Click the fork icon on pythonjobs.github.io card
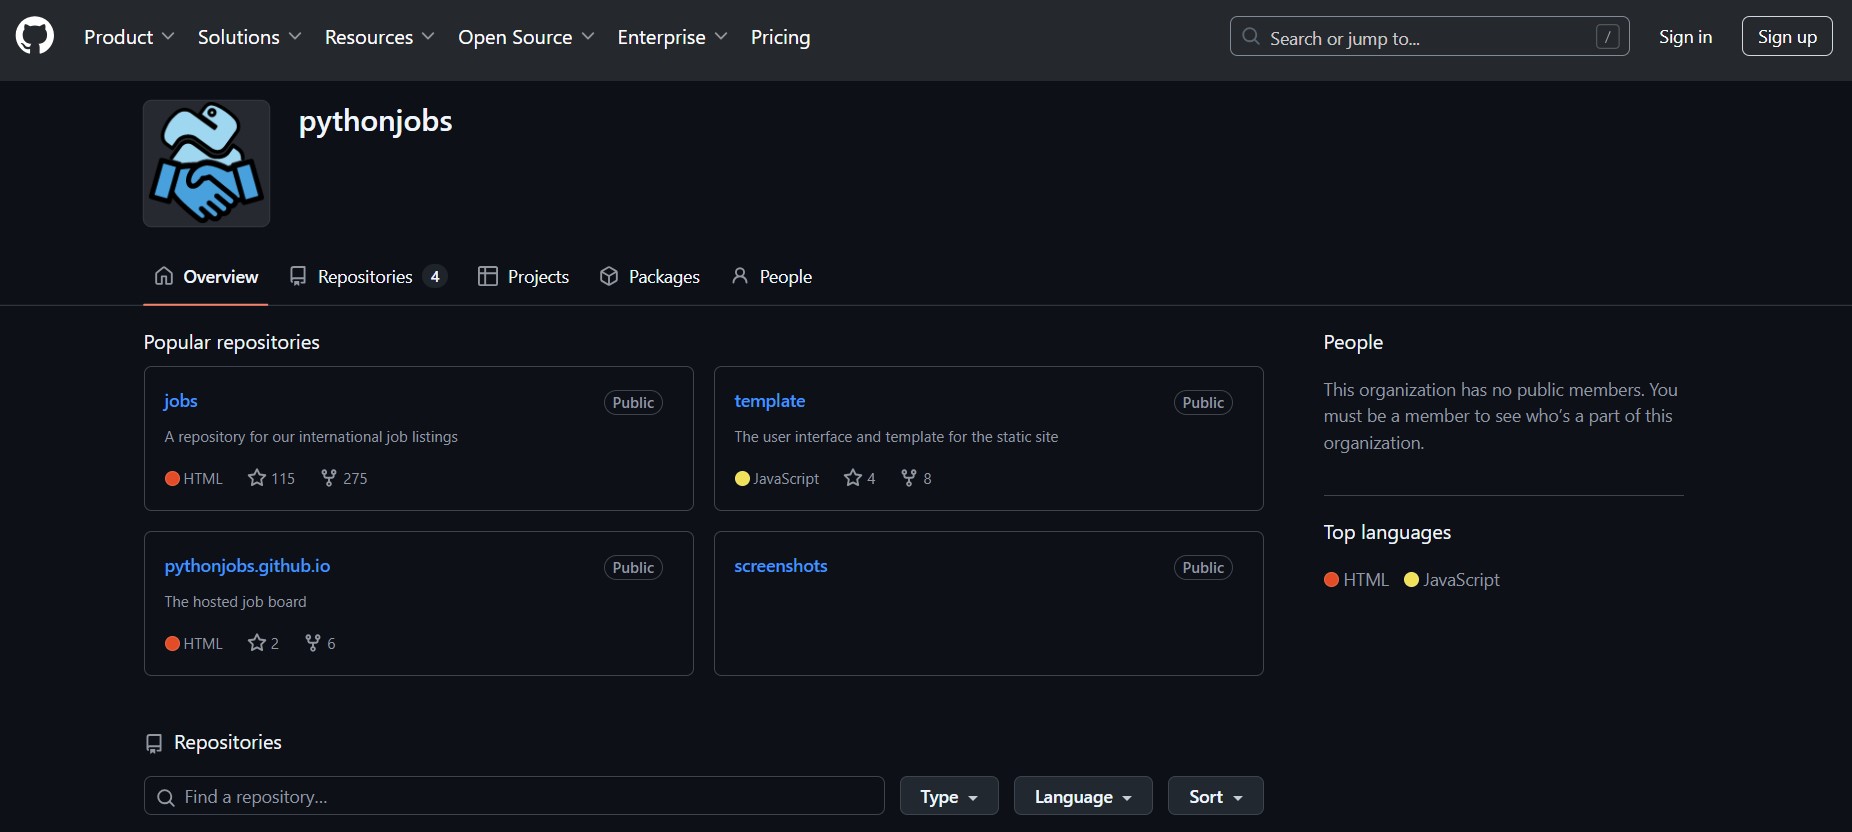1852x832 pixels. tap(313, 643)
